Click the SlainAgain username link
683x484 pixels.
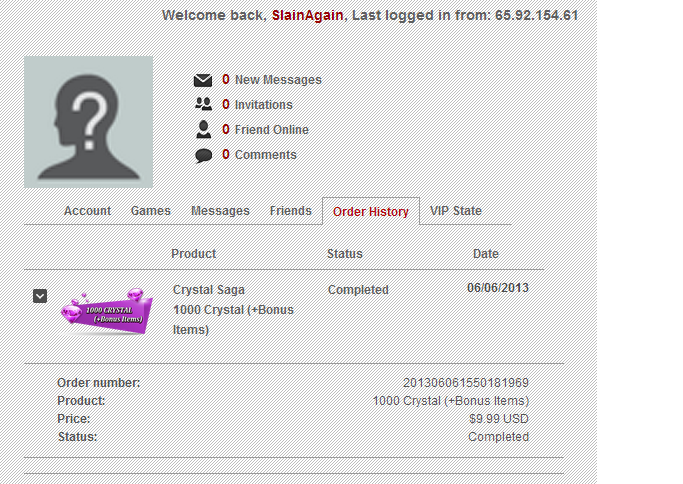click(308, 15)
